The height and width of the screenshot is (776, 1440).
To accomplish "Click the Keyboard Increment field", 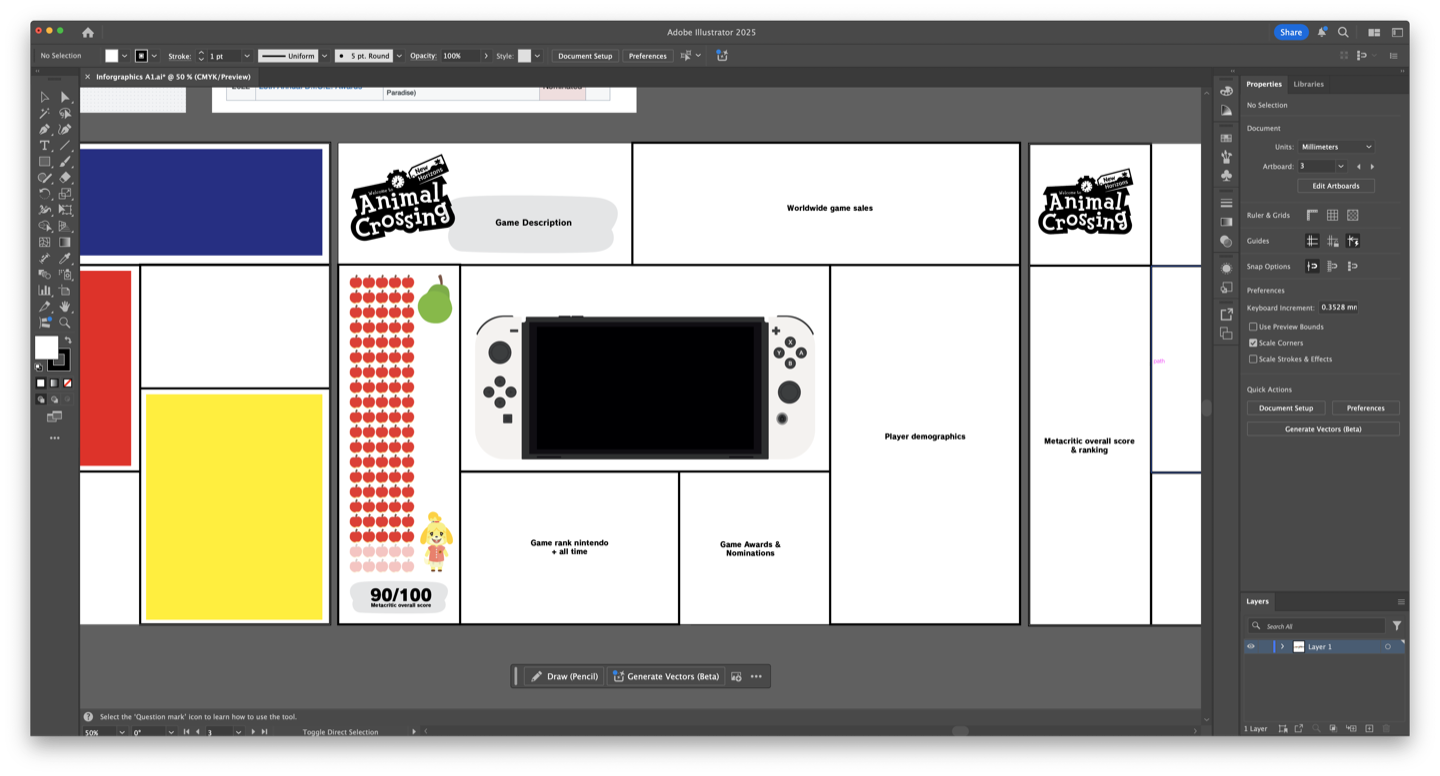I will coord(1338,307).
